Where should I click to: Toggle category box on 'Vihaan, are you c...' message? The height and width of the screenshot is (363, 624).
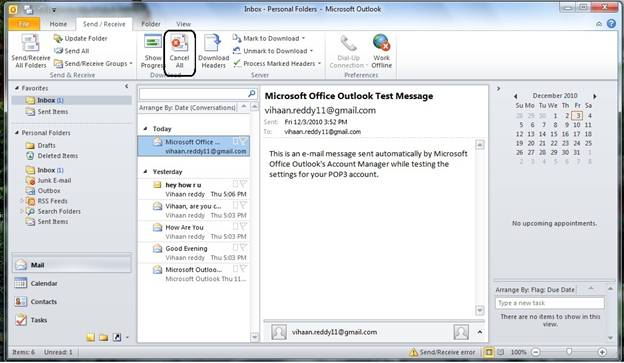pyautogui.click(x=235, y=205)
